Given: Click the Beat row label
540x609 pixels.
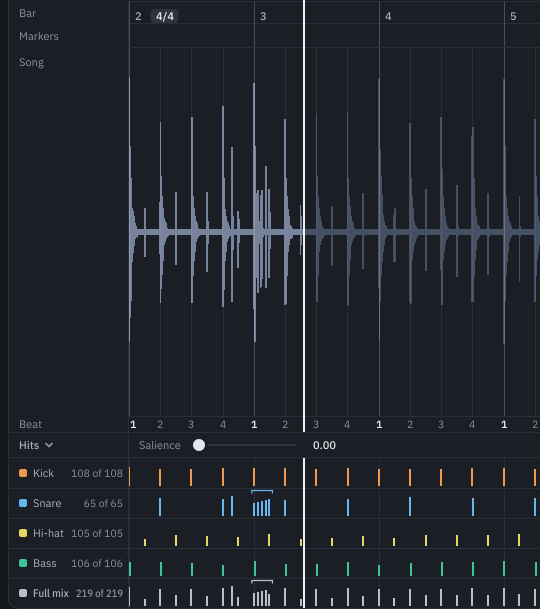Looking at the screenshot, I should coord(30,424).
